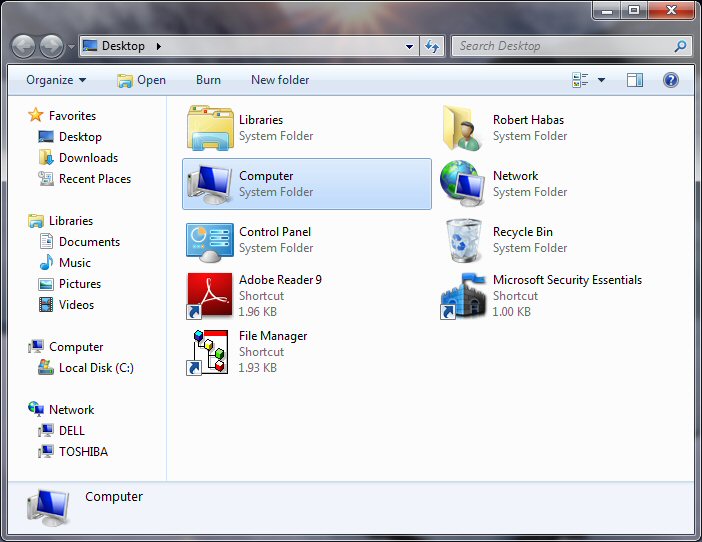Screen dimensions: 702x542
Task: Select Local Disk (C:) in navigation pane
Action: (x=95, y=368)
